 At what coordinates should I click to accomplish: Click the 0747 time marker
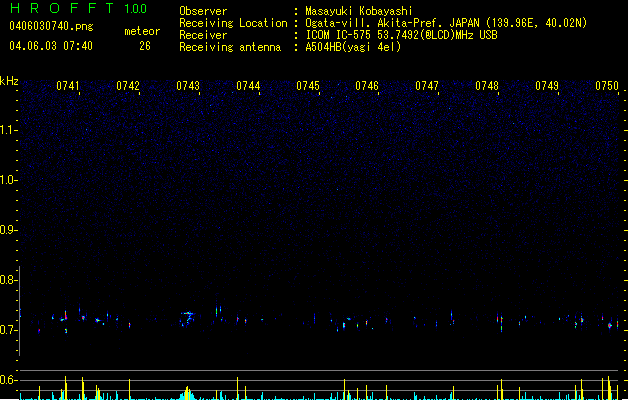(427, 86)
